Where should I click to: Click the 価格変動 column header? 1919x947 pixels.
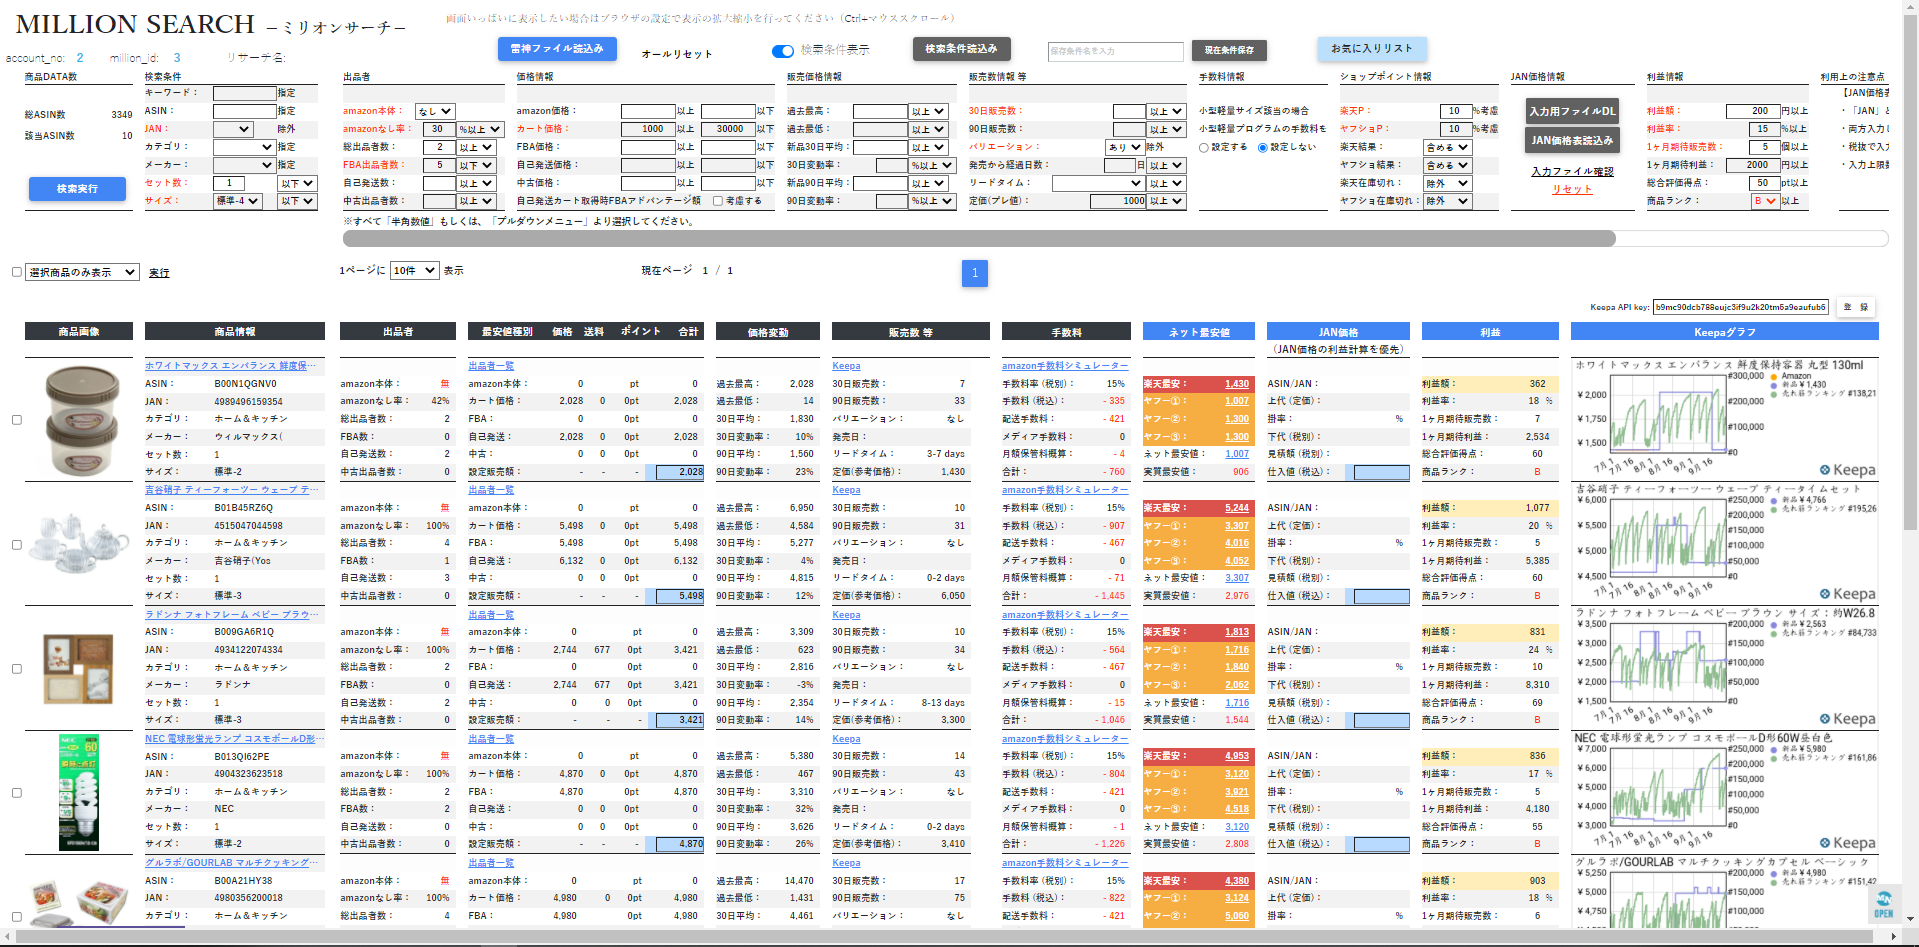point(768,331)
